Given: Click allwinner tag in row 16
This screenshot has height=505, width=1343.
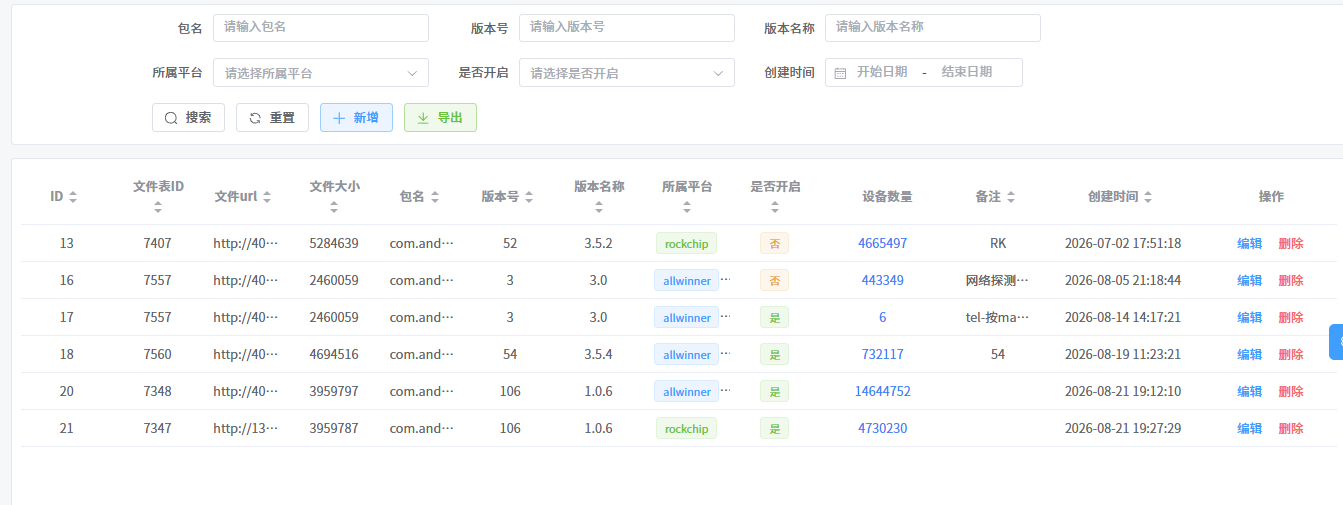Looking at the screenshot, I should [687, 280].
